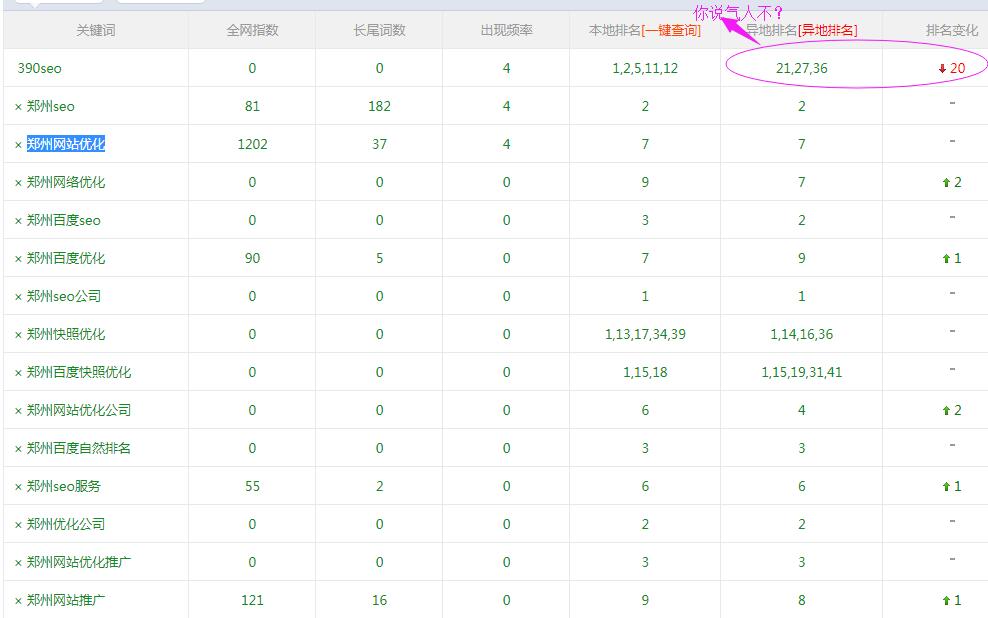This screenshot has width=988, height=618.
Task: Sort by the 全网指数 column header
Action: (252, 31)
